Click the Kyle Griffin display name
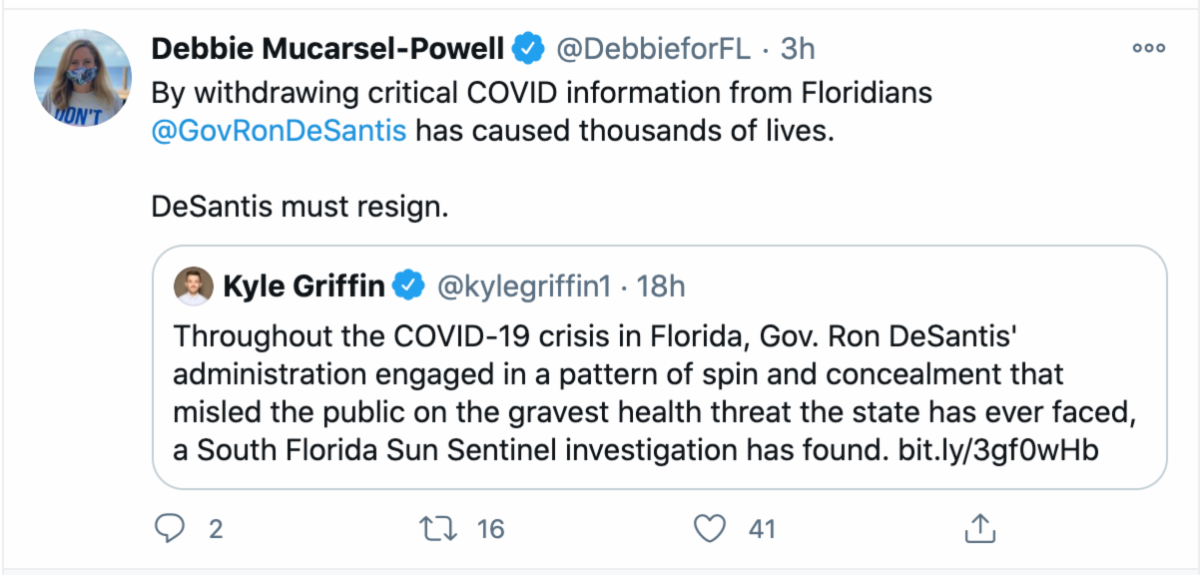The width and height of the screenshot is (1200, 575). [304, 286]
